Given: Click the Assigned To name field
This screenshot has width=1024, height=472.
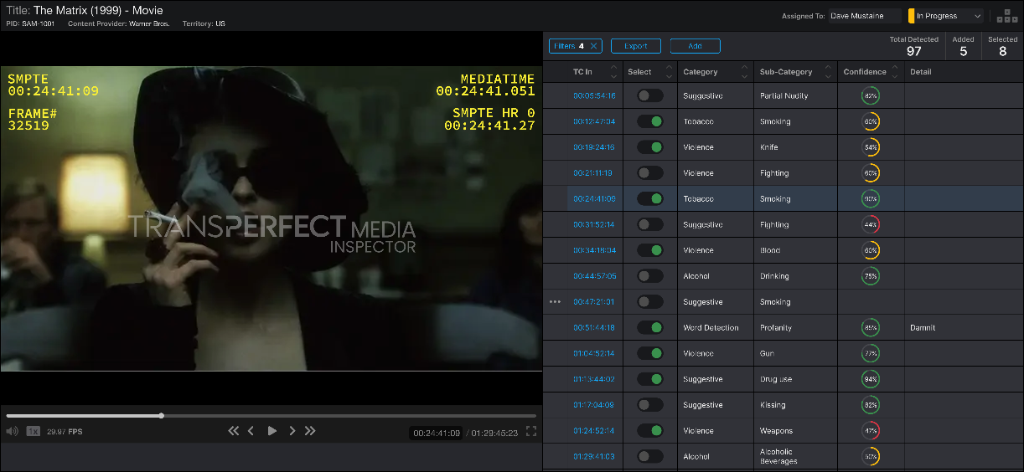Looking at the screenshot, I should [x=864, y=16].
